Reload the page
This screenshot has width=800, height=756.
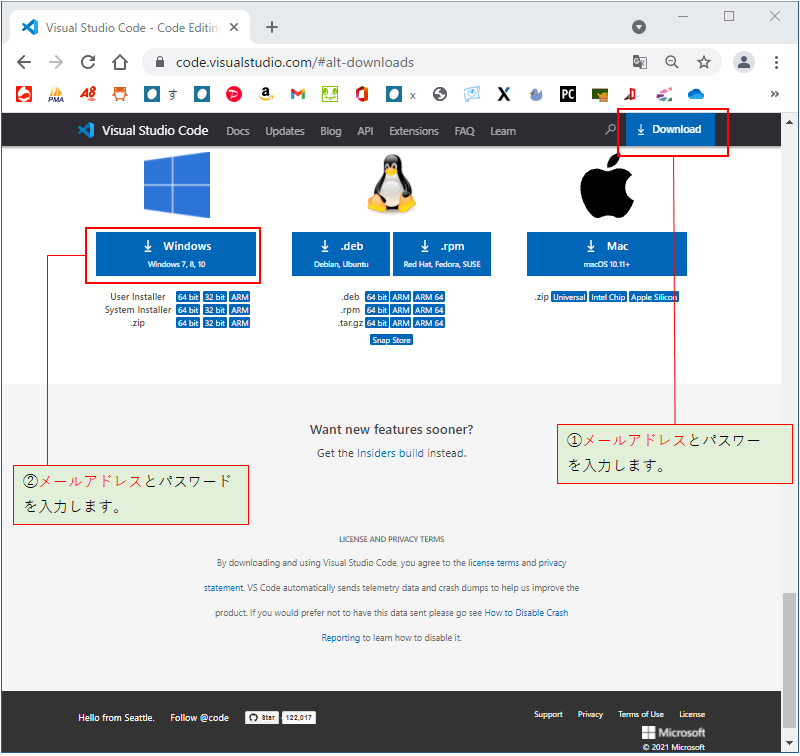click(x=88, y=62)
